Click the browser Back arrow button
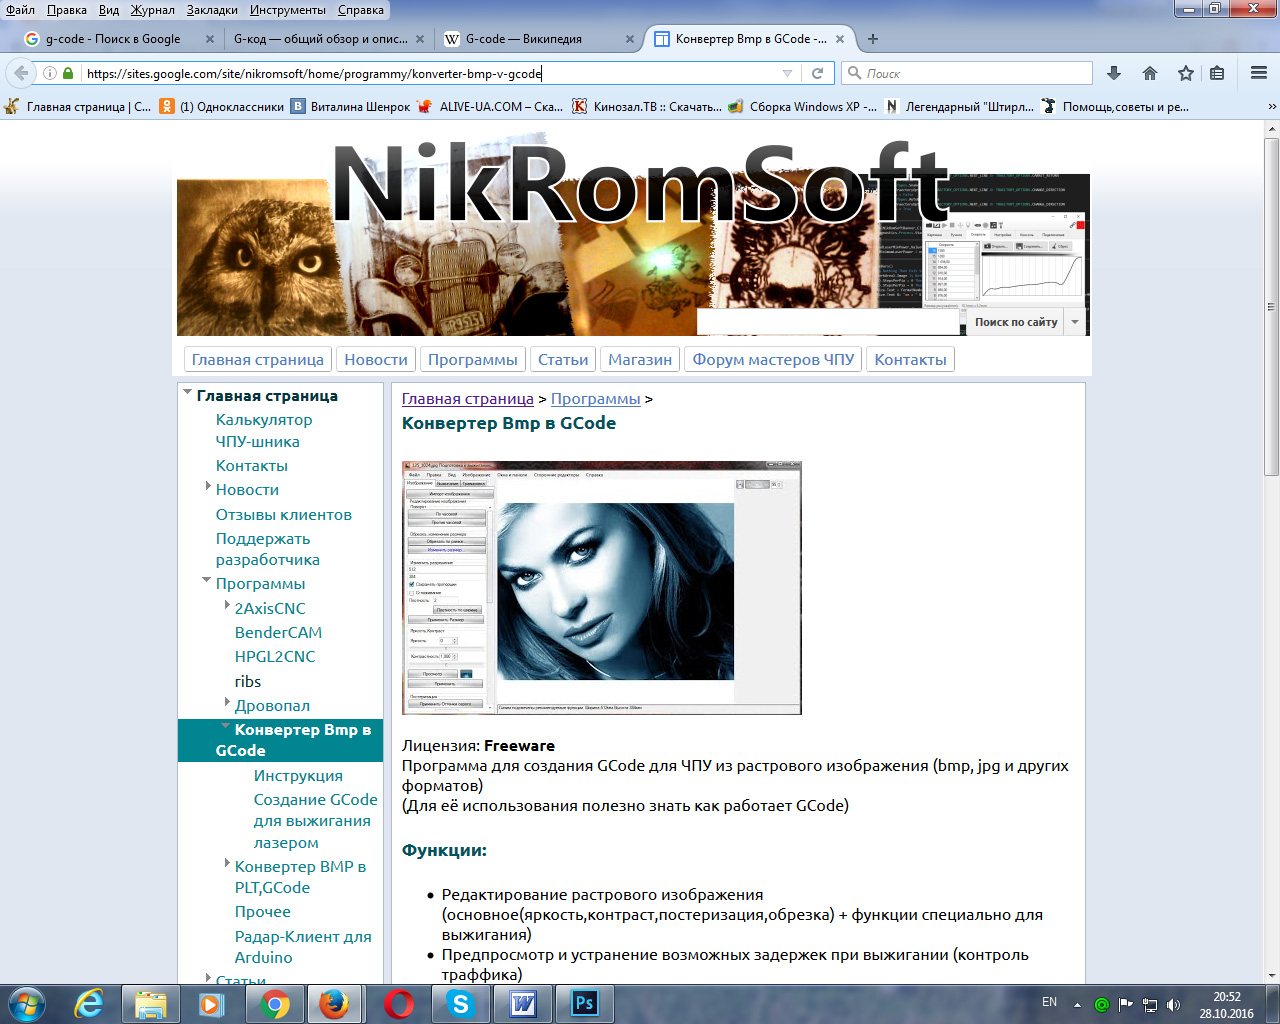Viewport: 1280px width, 1024px height. [x=21, y=73]
